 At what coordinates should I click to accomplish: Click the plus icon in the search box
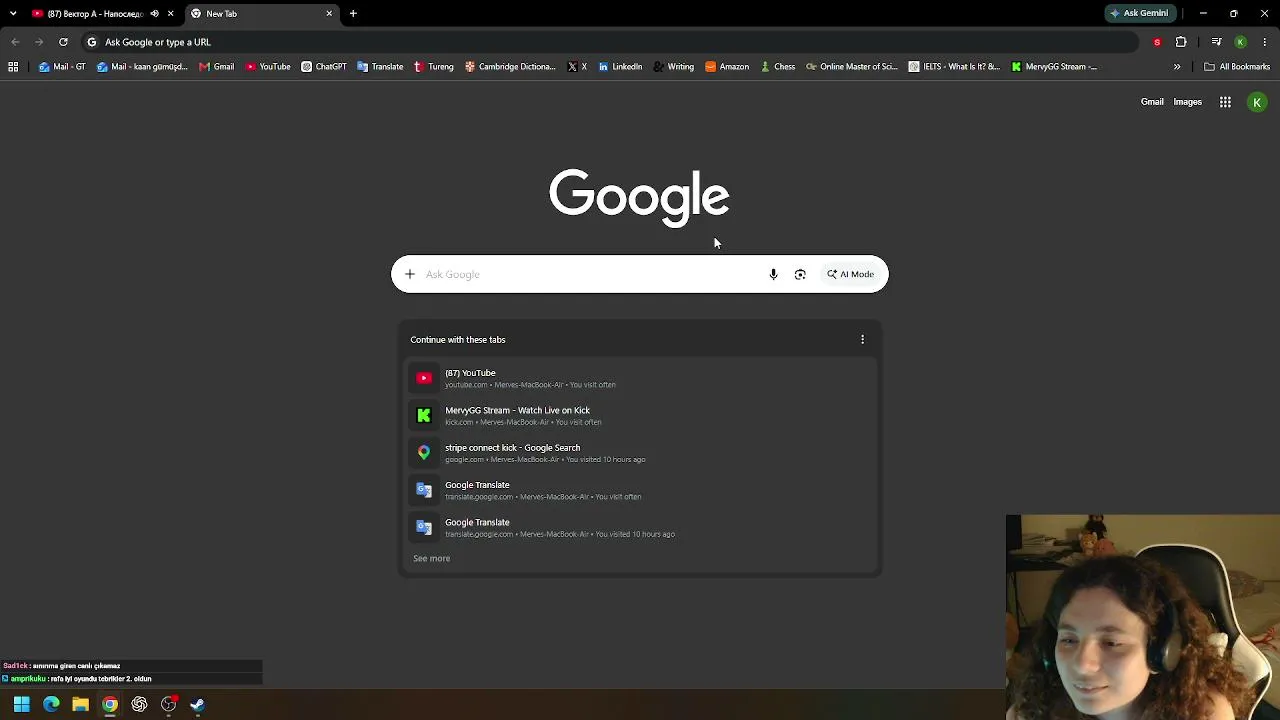pos(409,274)
